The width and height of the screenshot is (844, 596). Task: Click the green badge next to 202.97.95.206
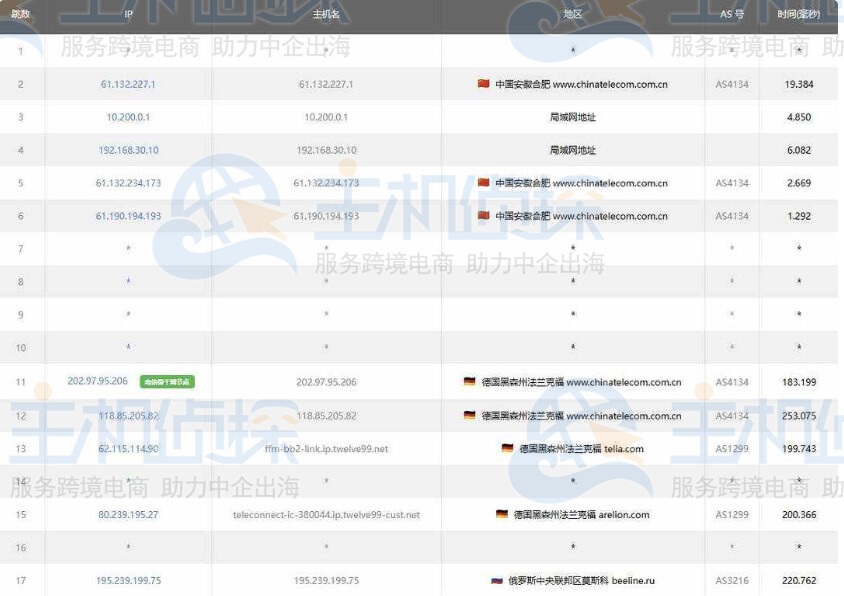(x=167, y=382)
